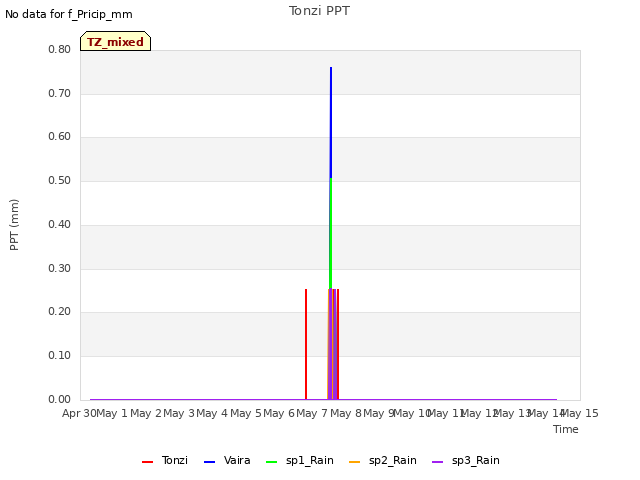This screenshot has height=480, width=640.
Task: Click the 'May 5' x-axis label
Action: 246,413
